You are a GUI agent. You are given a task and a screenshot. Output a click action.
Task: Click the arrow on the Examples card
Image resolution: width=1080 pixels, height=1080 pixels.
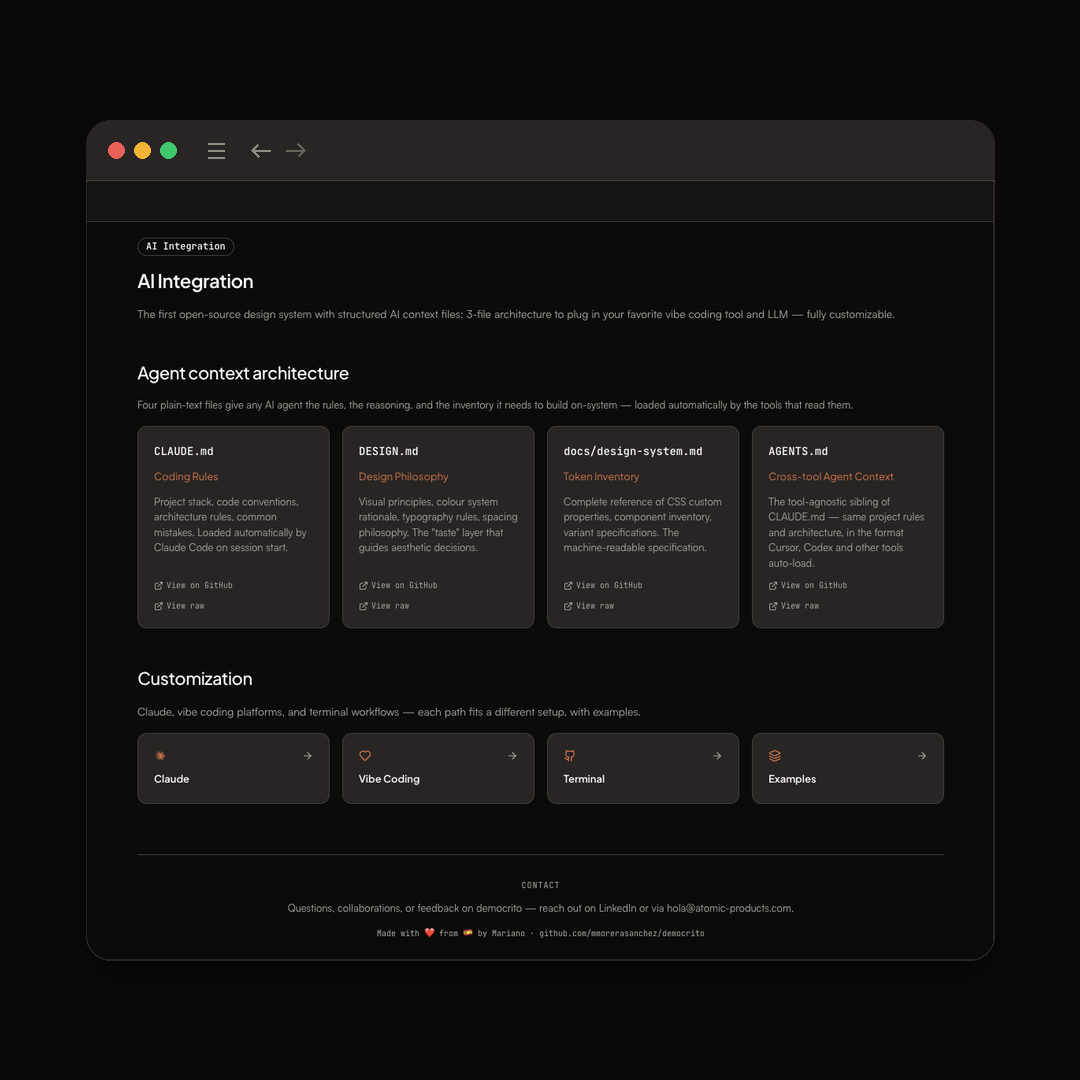point(922,756)
